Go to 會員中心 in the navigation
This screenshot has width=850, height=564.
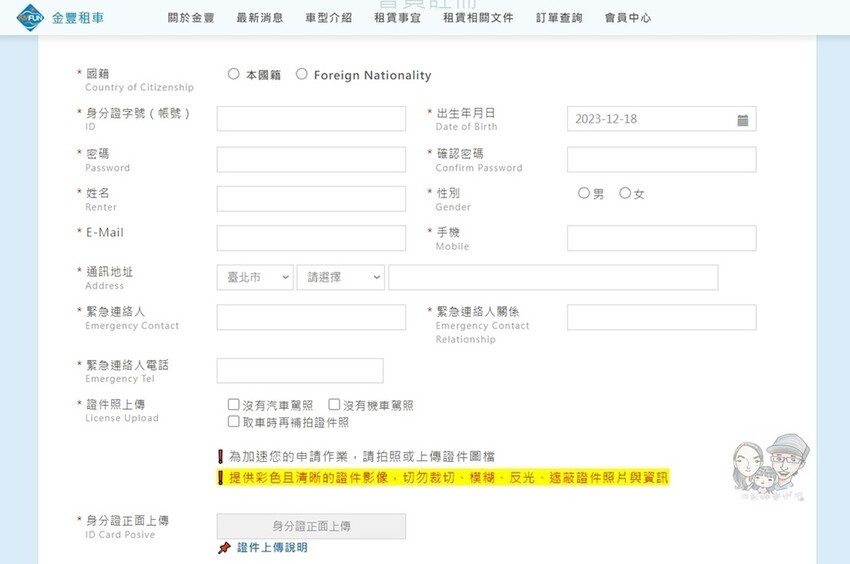pos(628,18)
